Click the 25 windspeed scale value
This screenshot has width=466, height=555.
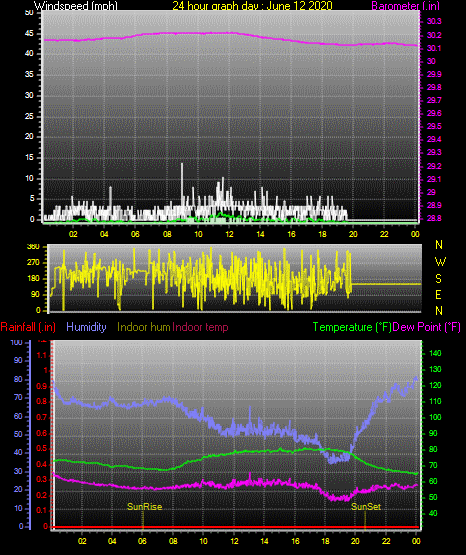click(29, 116)
